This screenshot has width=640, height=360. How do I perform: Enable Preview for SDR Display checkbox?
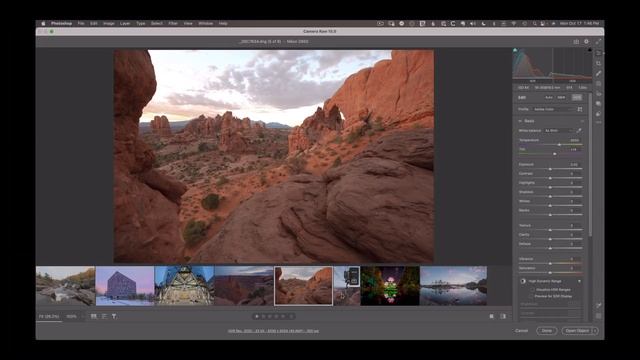click(x=532, y=296)
